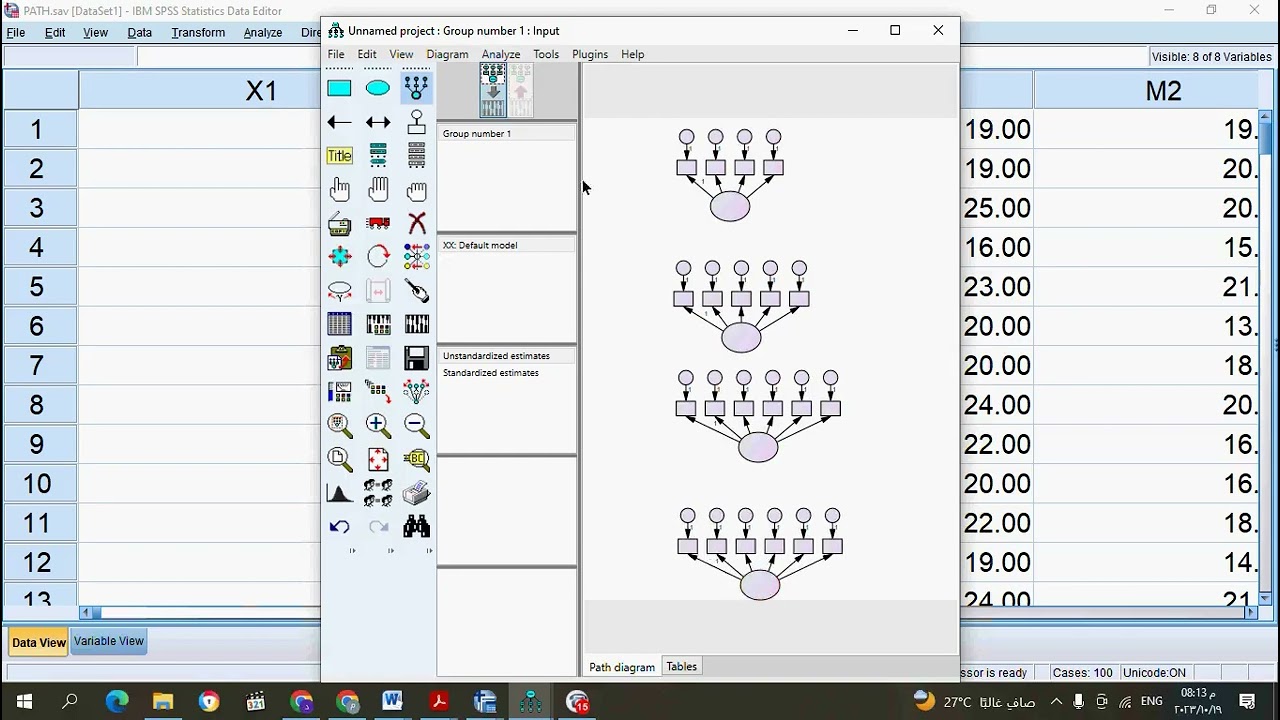Select all objects with the open hand tool
The width and height of the screenshot is (1280, 720).
pyautogui.click(x=378, y=190)
